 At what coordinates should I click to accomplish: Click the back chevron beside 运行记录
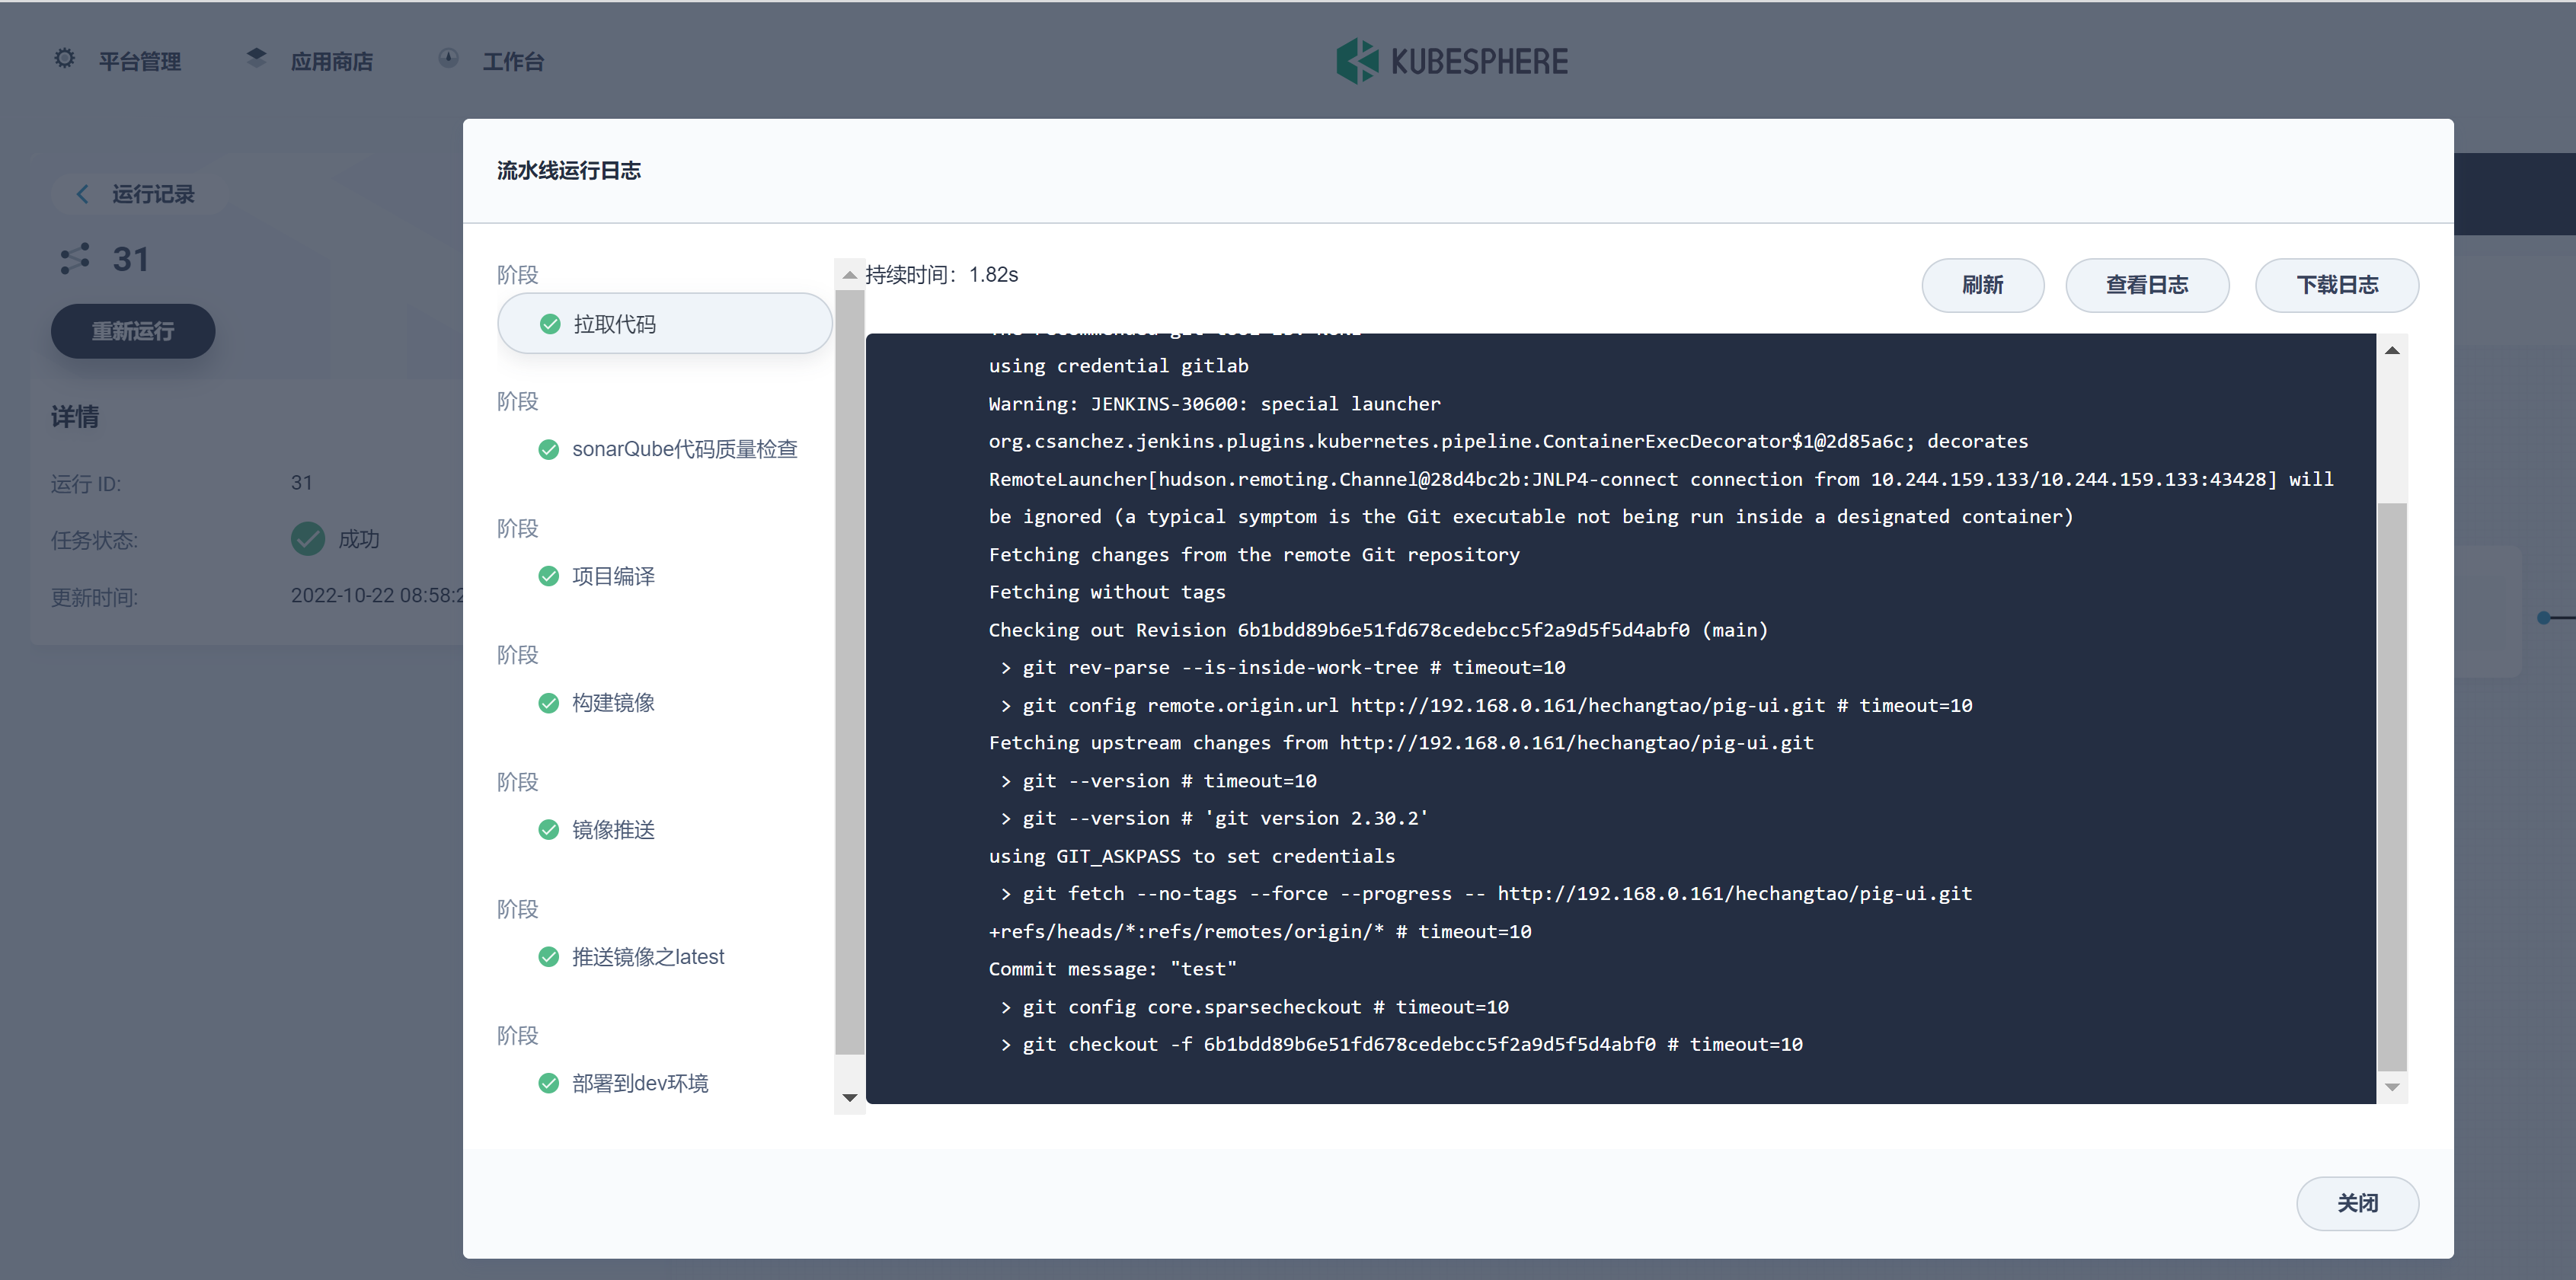[x=83, y=194]
